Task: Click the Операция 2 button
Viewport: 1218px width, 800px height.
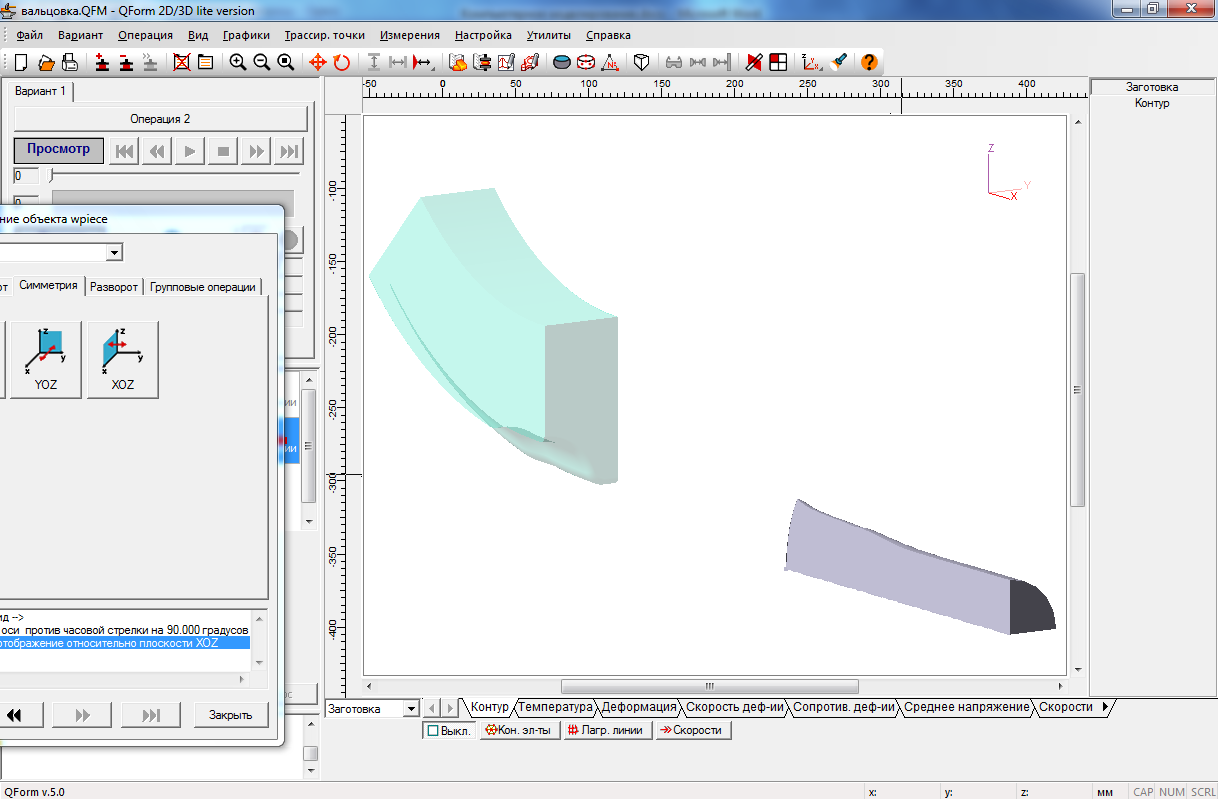Action: coord(160,119)
